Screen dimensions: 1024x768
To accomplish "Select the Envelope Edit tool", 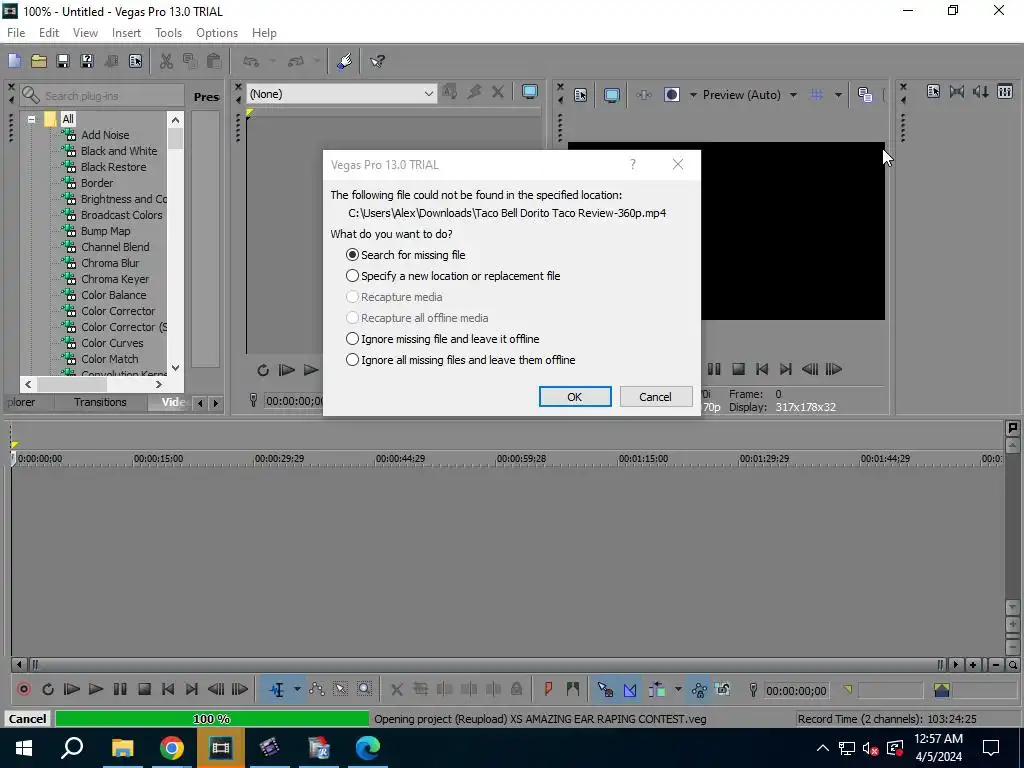I will coord(317,690).
